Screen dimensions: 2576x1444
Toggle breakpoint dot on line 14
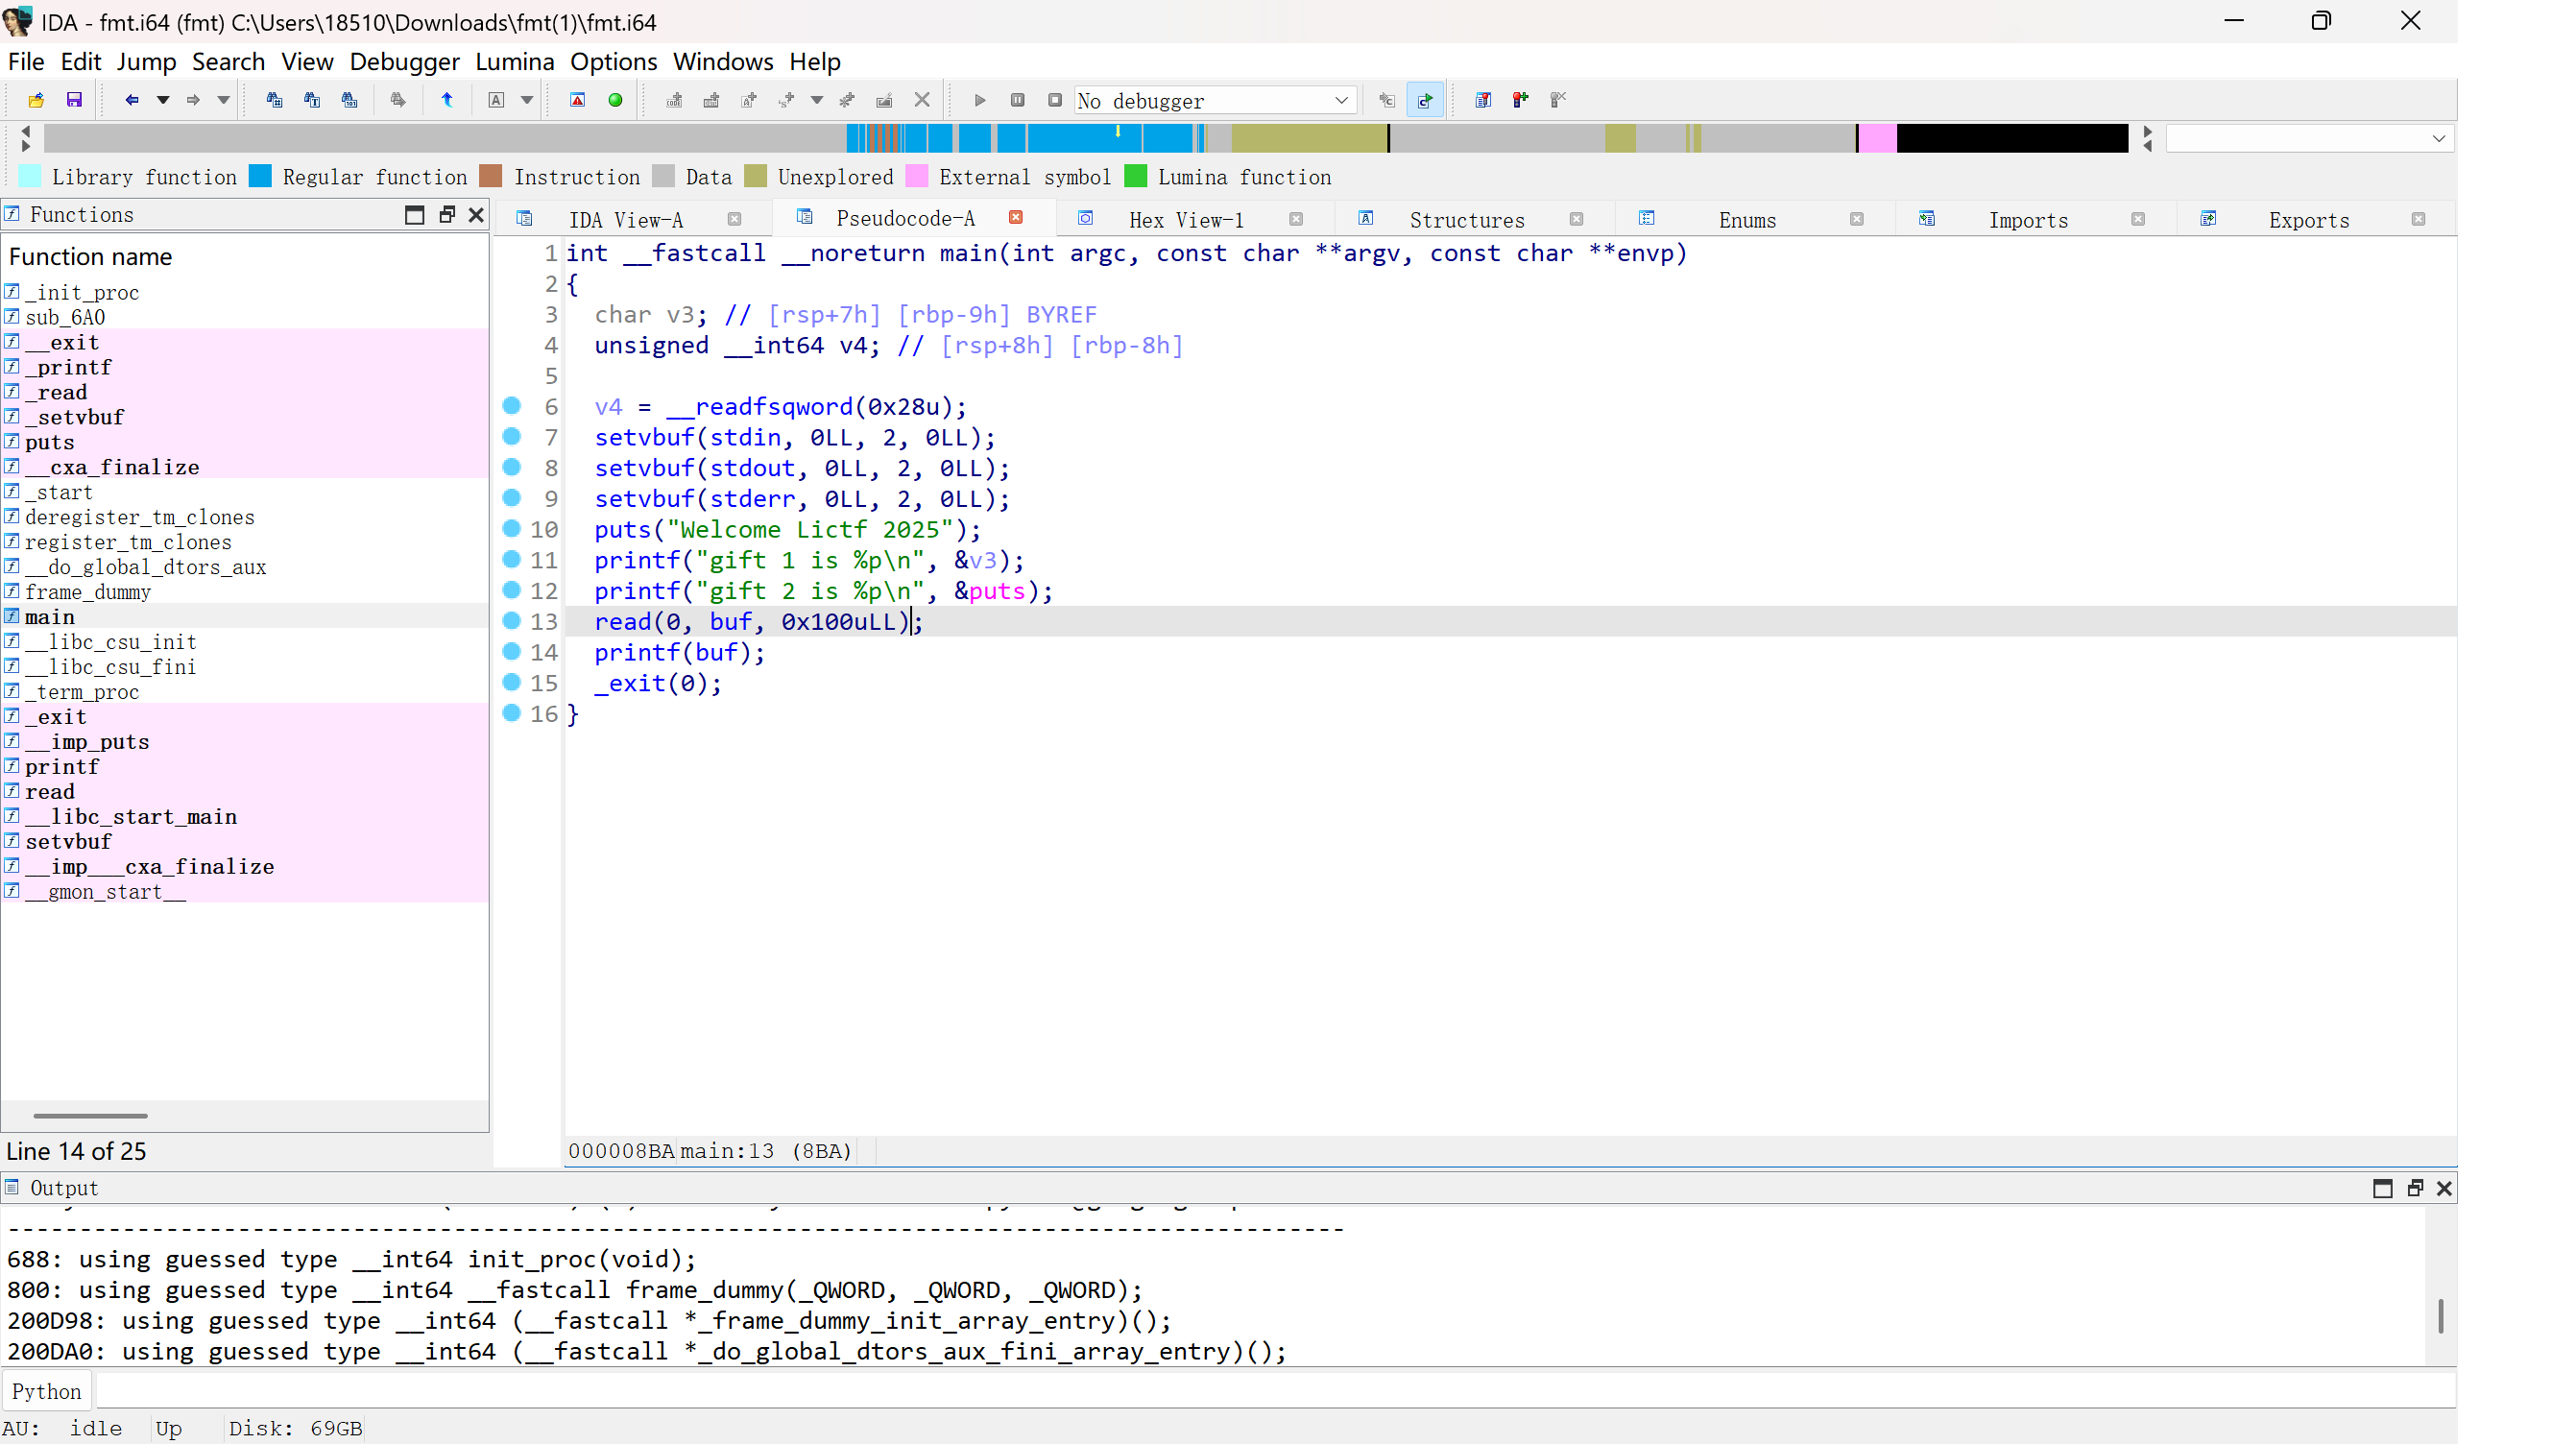(x=512, y=652)
